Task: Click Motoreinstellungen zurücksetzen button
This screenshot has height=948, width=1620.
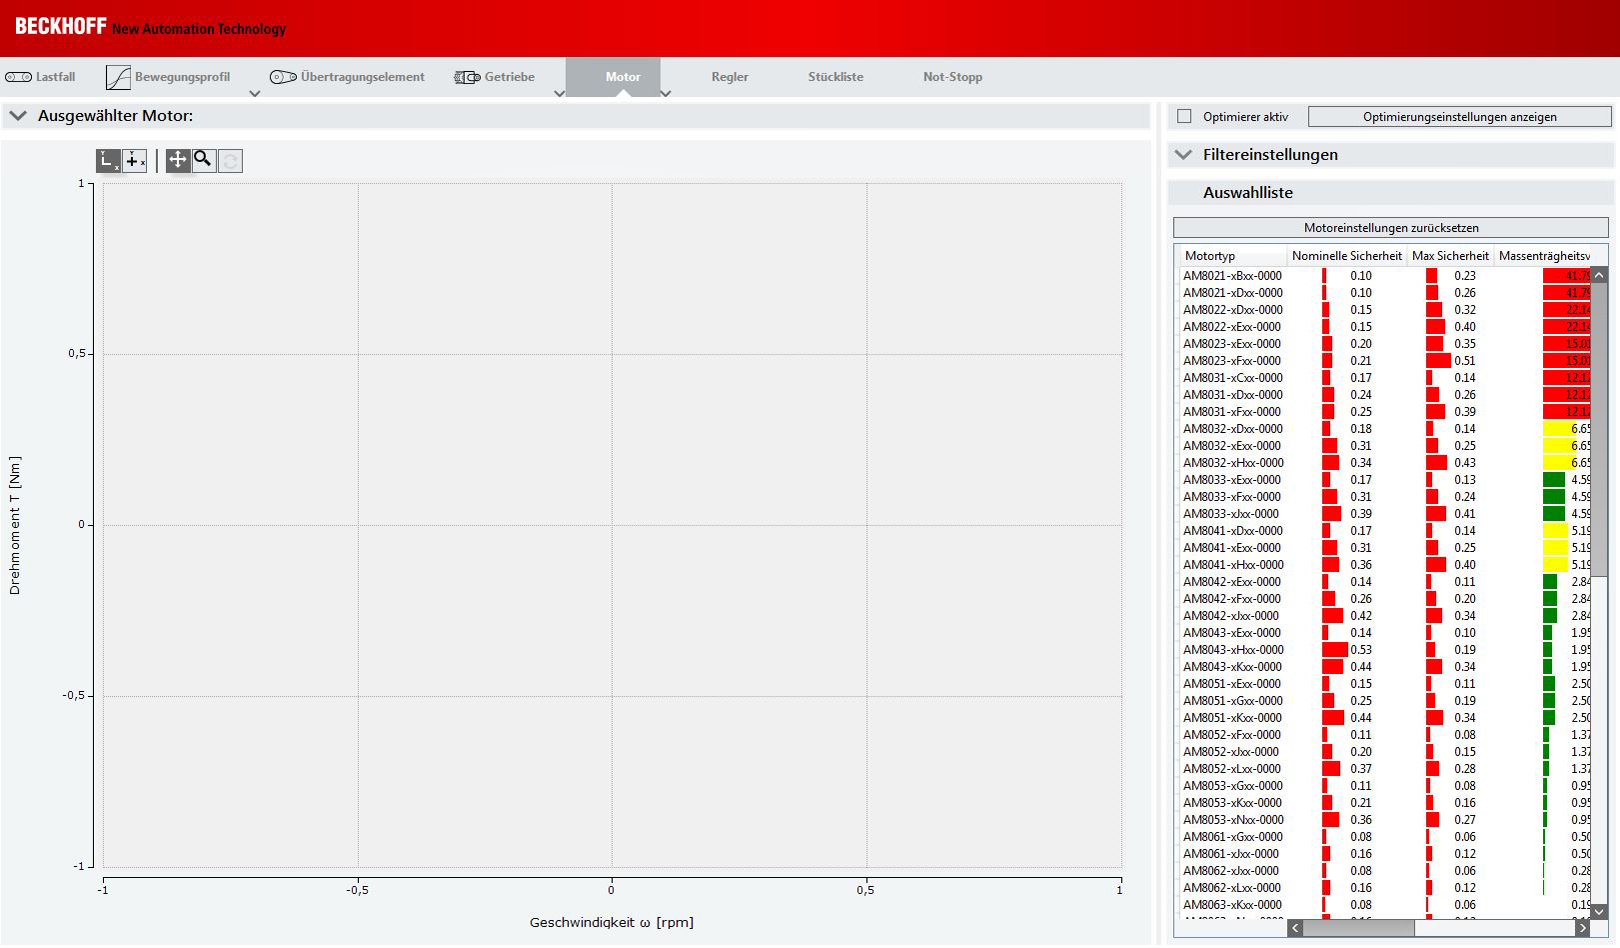Action: pos(1391,228)
